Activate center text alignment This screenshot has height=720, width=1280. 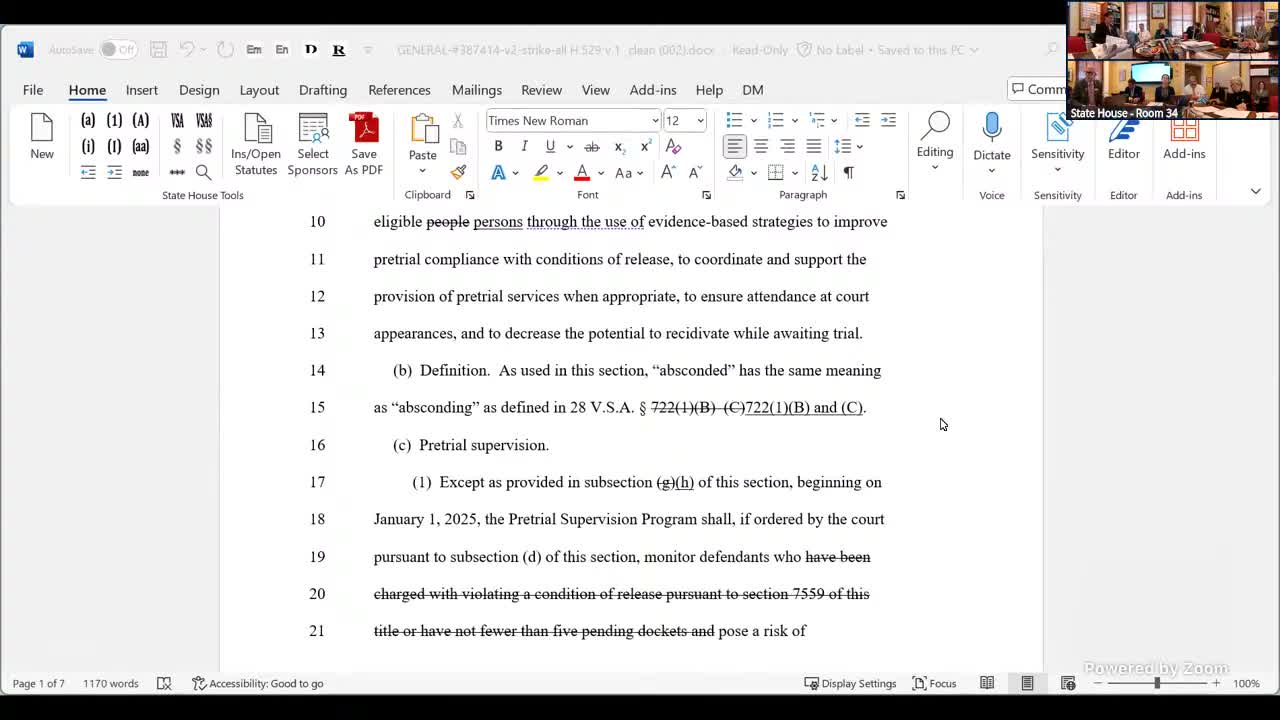(x=761, y=146)
